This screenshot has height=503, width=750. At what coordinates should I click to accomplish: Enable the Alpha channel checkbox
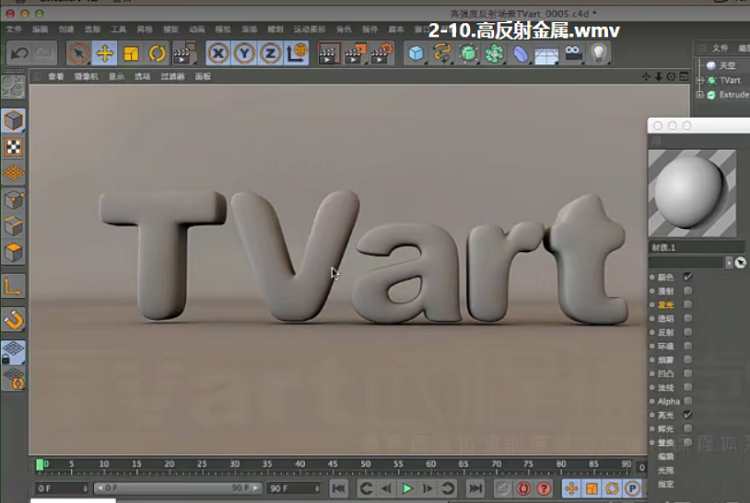click(688, 401)
